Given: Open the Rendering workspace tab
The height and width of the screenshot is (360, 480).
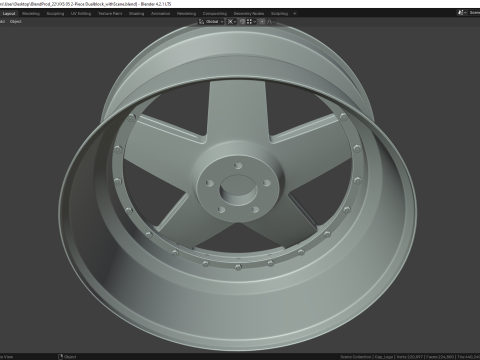Looking at the screenshot, I should (186, 14).
